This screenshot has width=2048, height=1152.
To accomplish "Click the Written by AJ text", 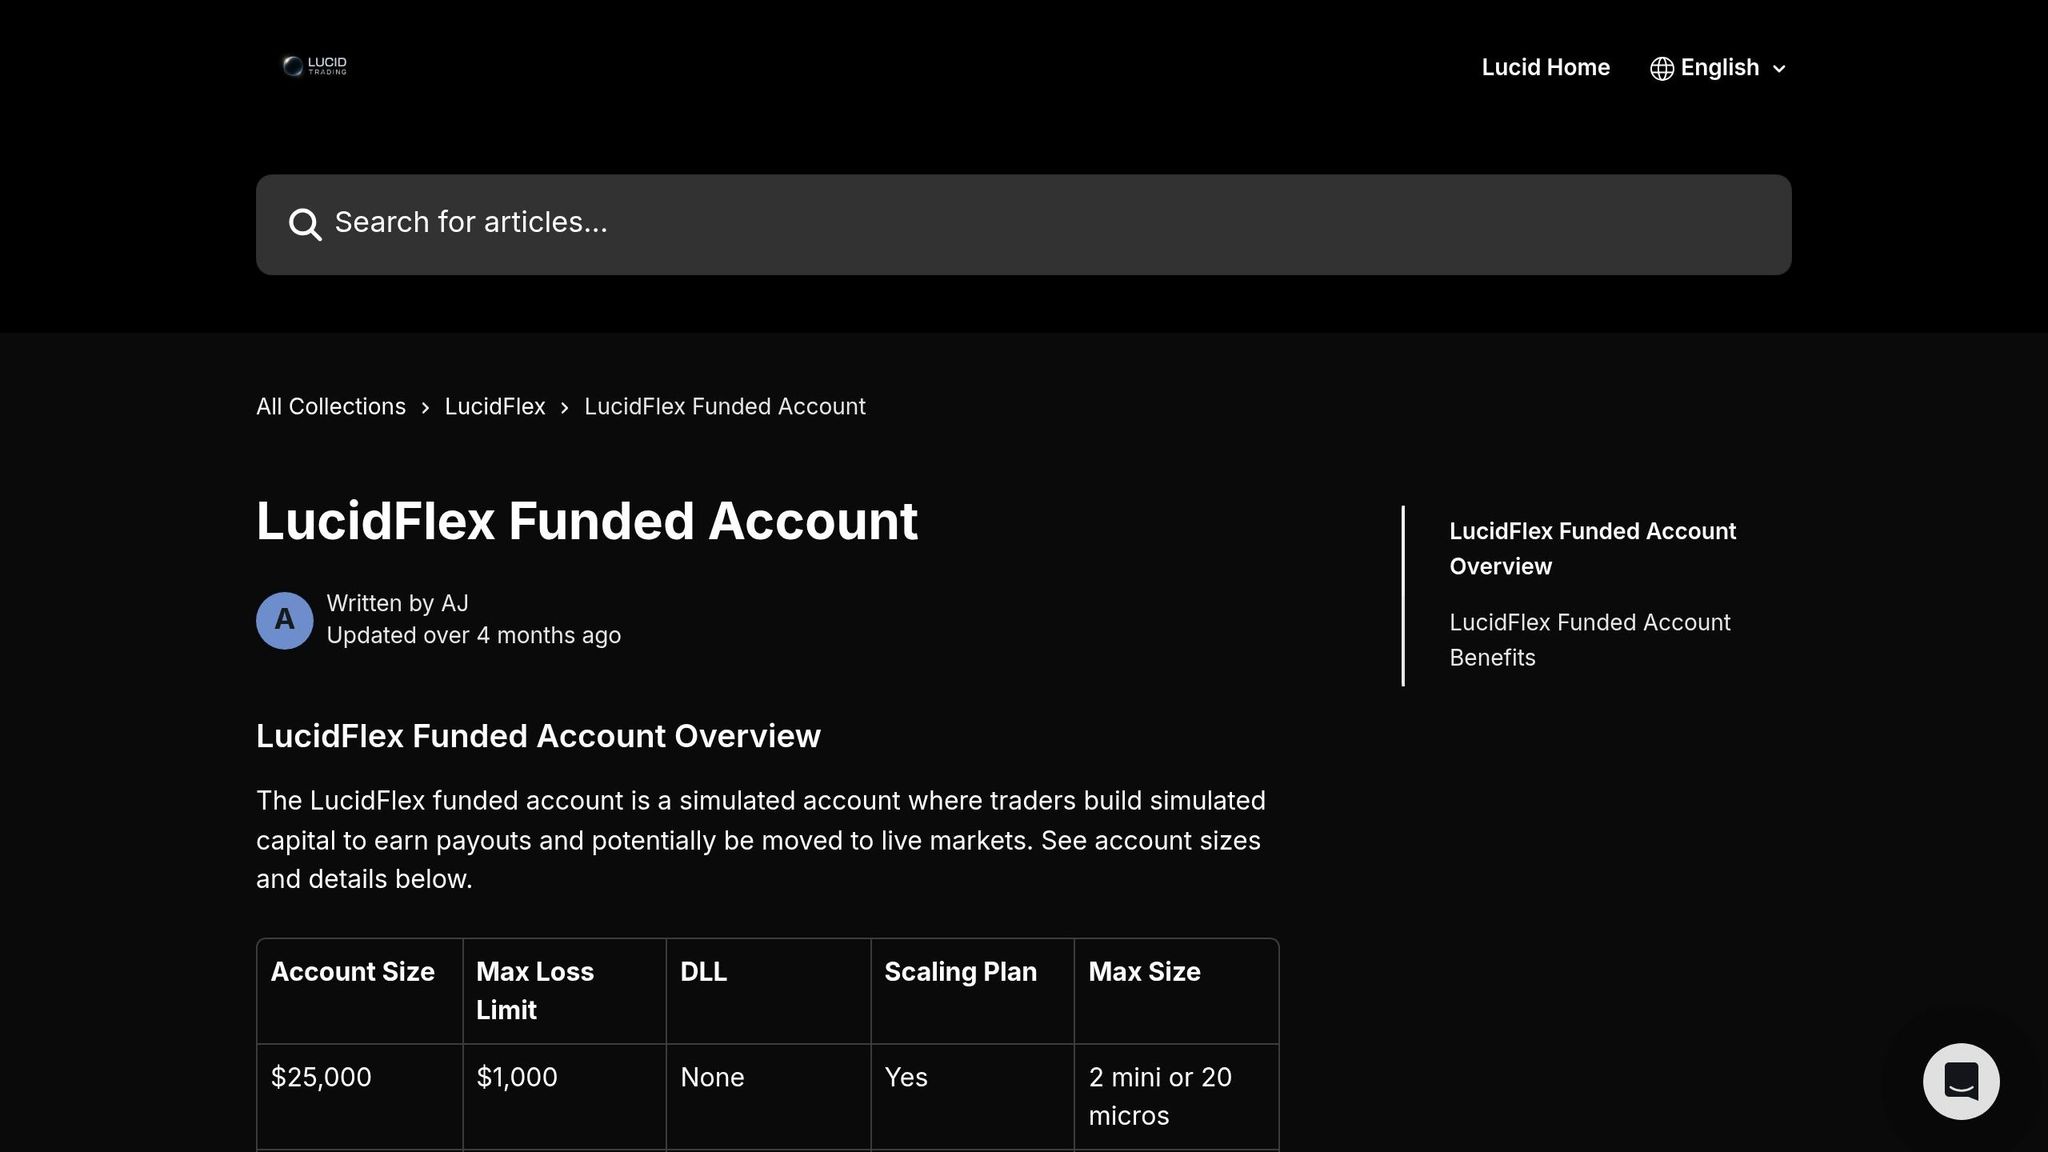I will point(397,604).
